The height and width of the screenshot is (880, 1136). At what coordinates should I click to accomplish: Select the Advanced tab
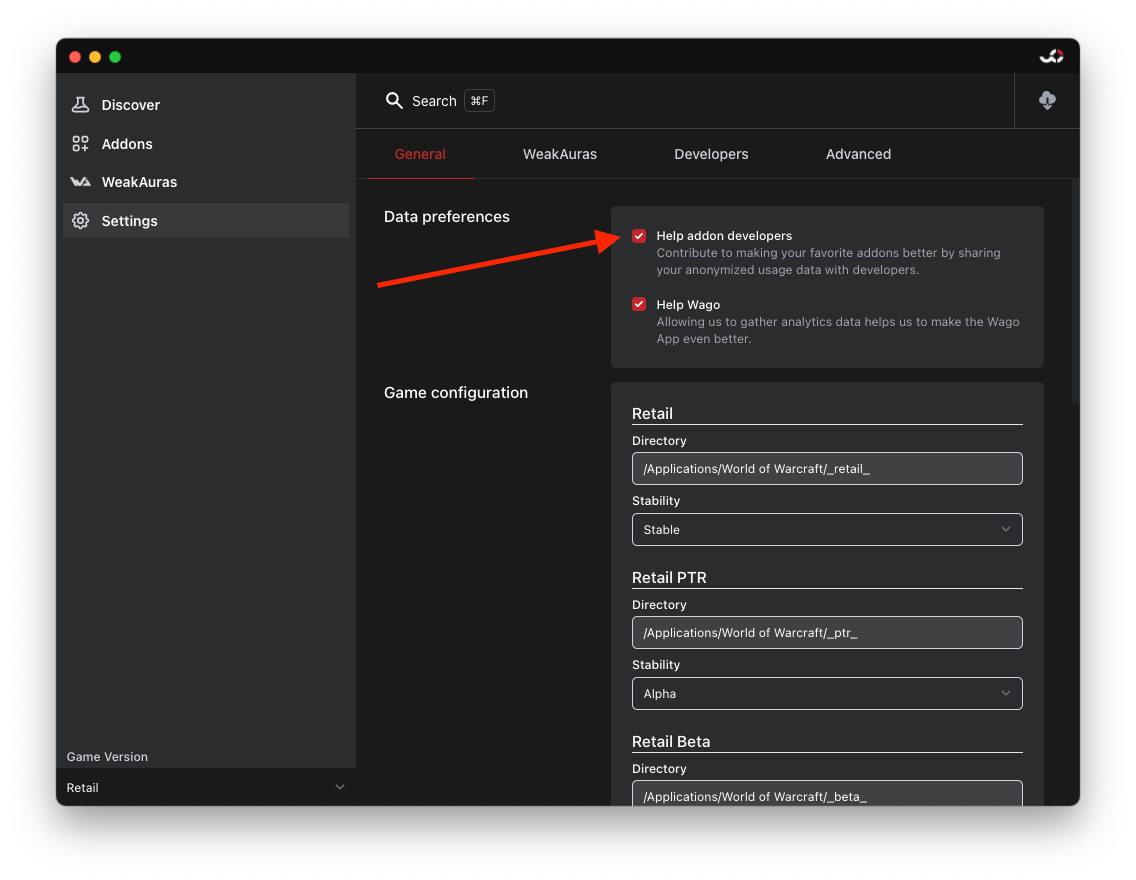pyautogui.click(x=858, y=154)
